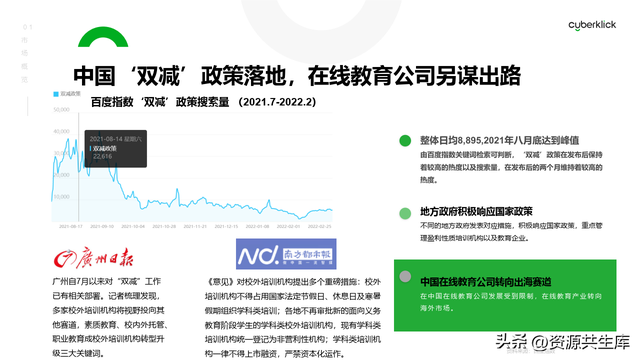Click the light green bullet beside 地方政府积极响应
640x360 pixels.
pos(405,213)
